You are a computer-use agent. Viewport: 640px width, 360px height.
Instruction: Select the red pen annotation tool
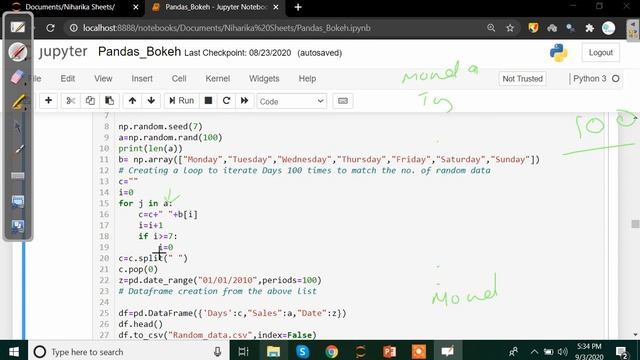point(18,52)
